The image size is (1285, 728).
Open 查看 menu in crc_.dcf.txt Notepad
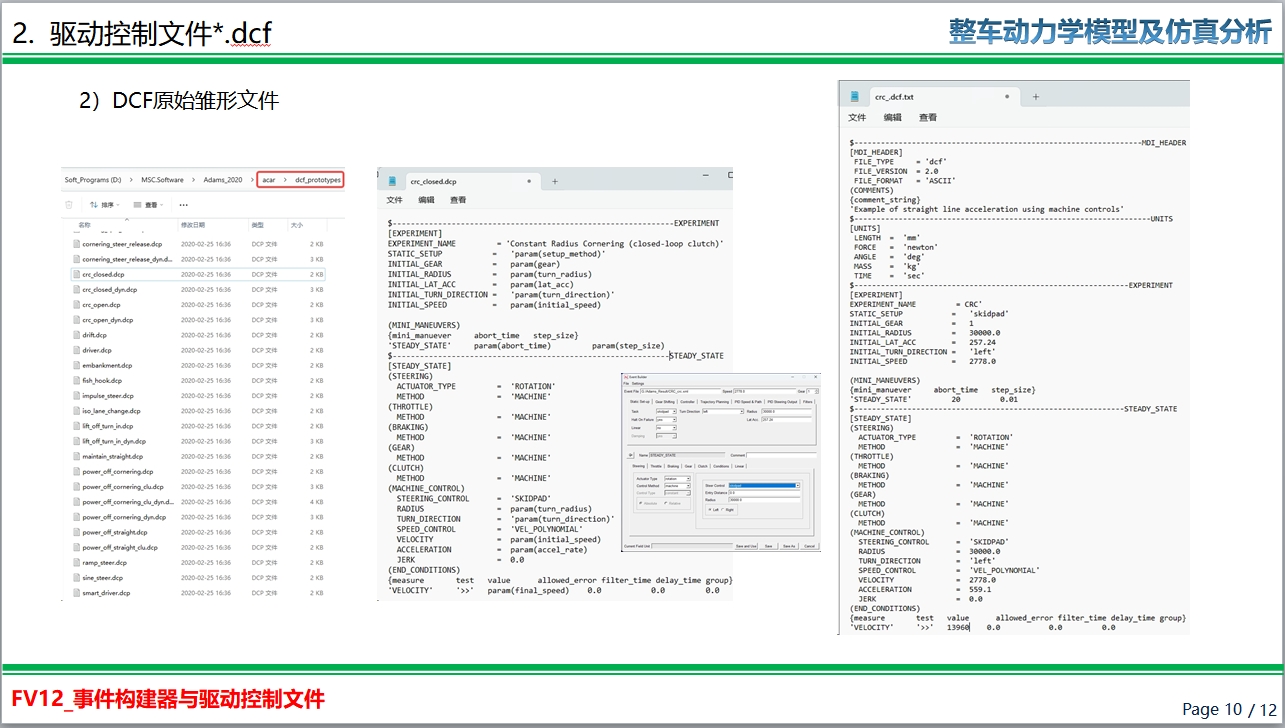click(x=928, y=117)
